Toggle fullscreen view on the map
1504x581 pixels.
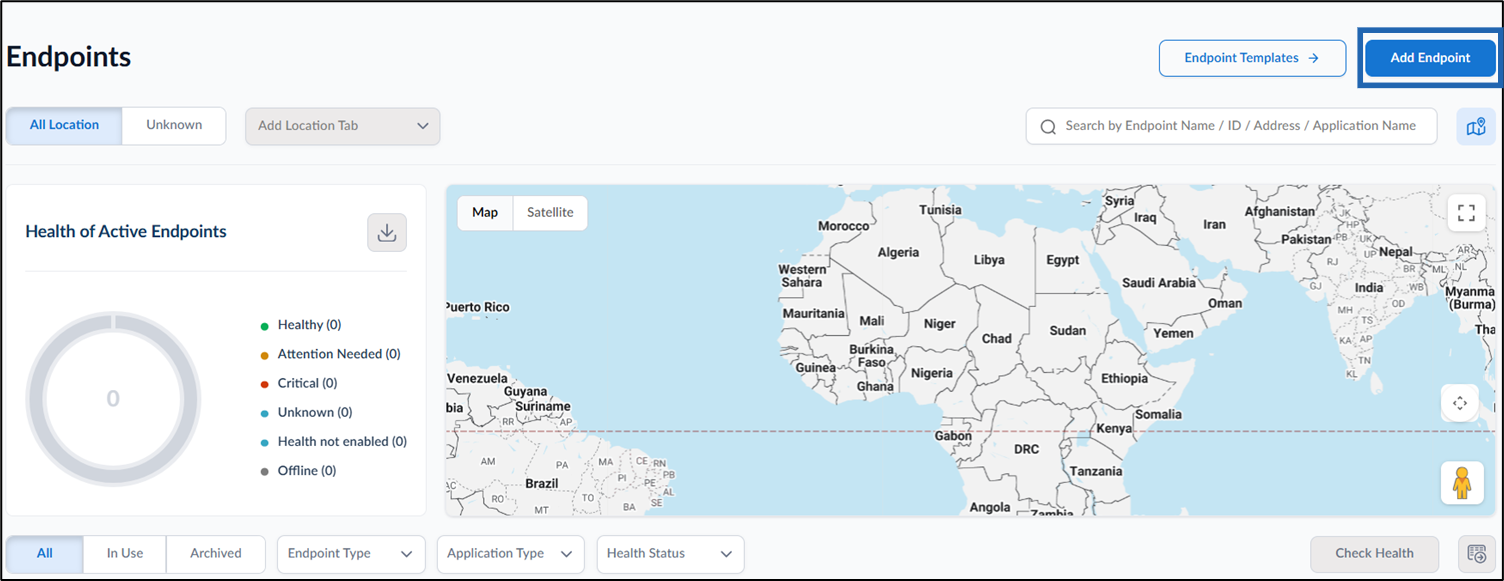tap(1466, 213)
